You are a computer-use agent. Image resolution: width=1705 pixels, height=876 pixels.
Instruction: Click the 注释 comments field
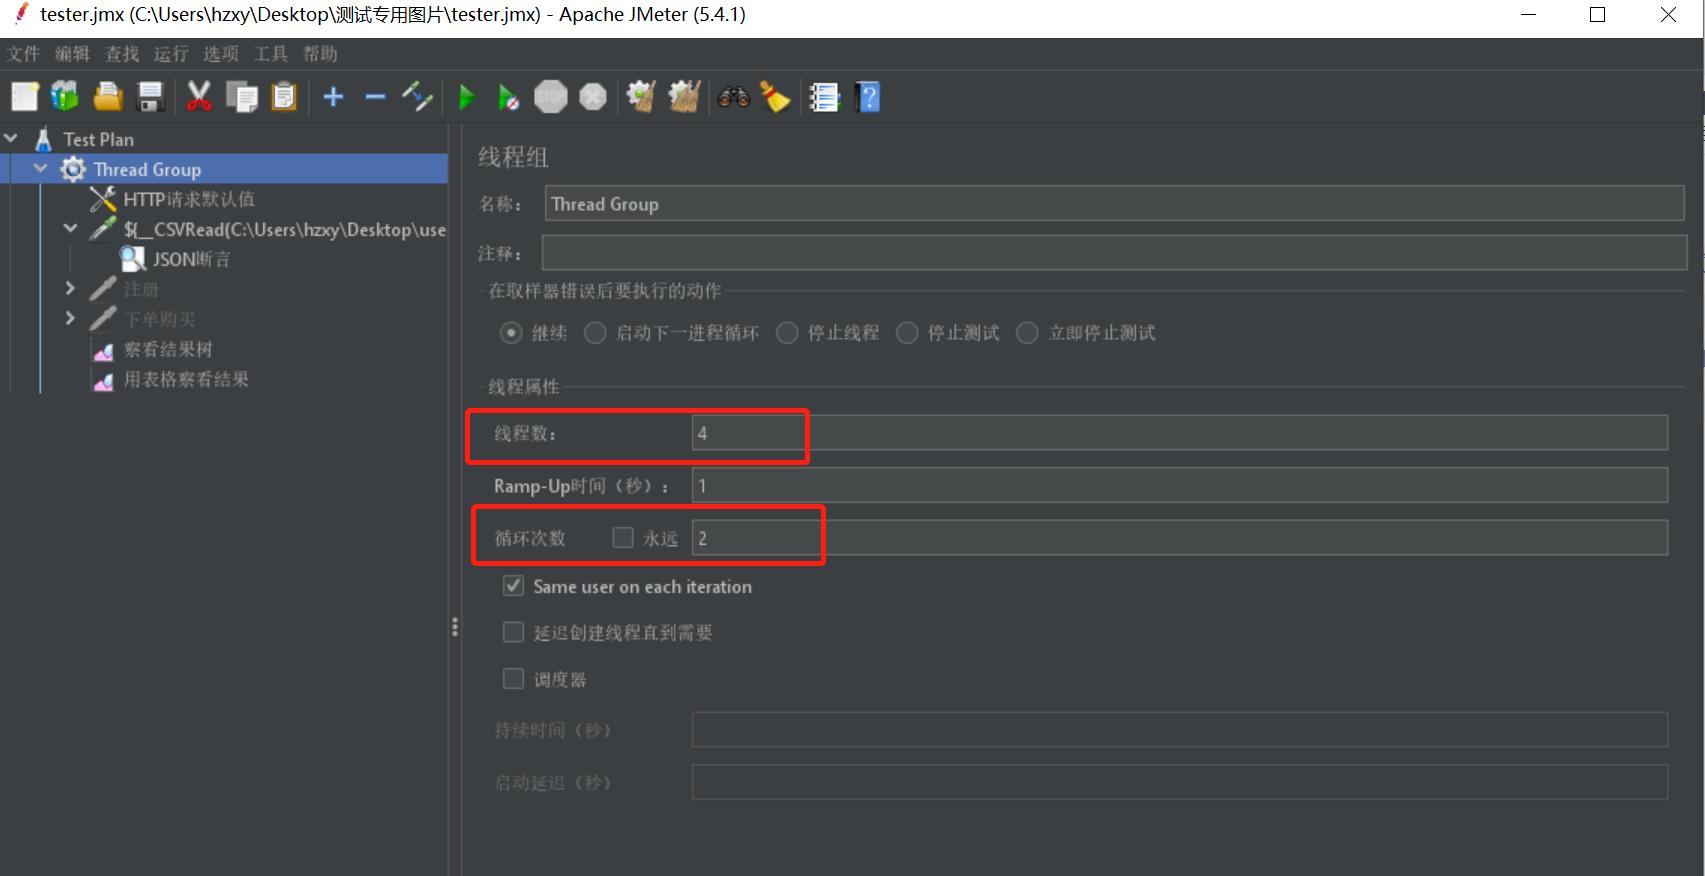tap(1114, 252)
